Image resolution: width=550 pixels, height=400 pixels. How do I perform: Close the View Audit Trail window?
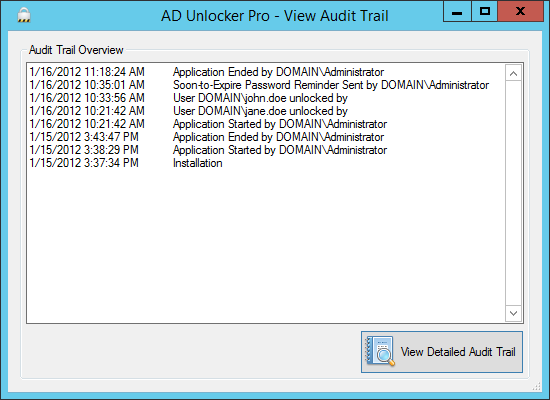tap(521, 12)
